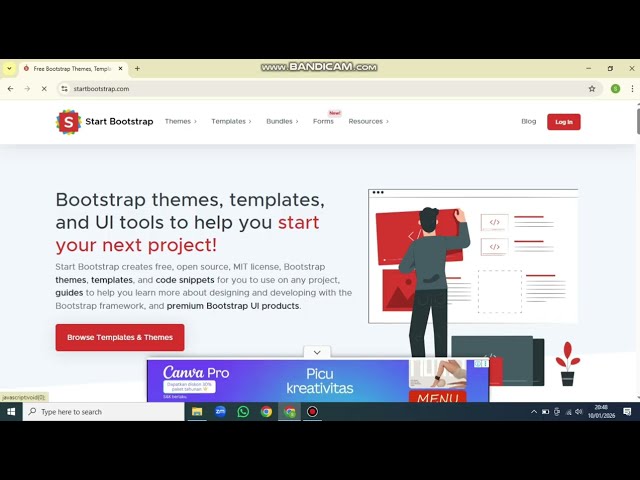Click the 'guides' bold link

point(69,293)
